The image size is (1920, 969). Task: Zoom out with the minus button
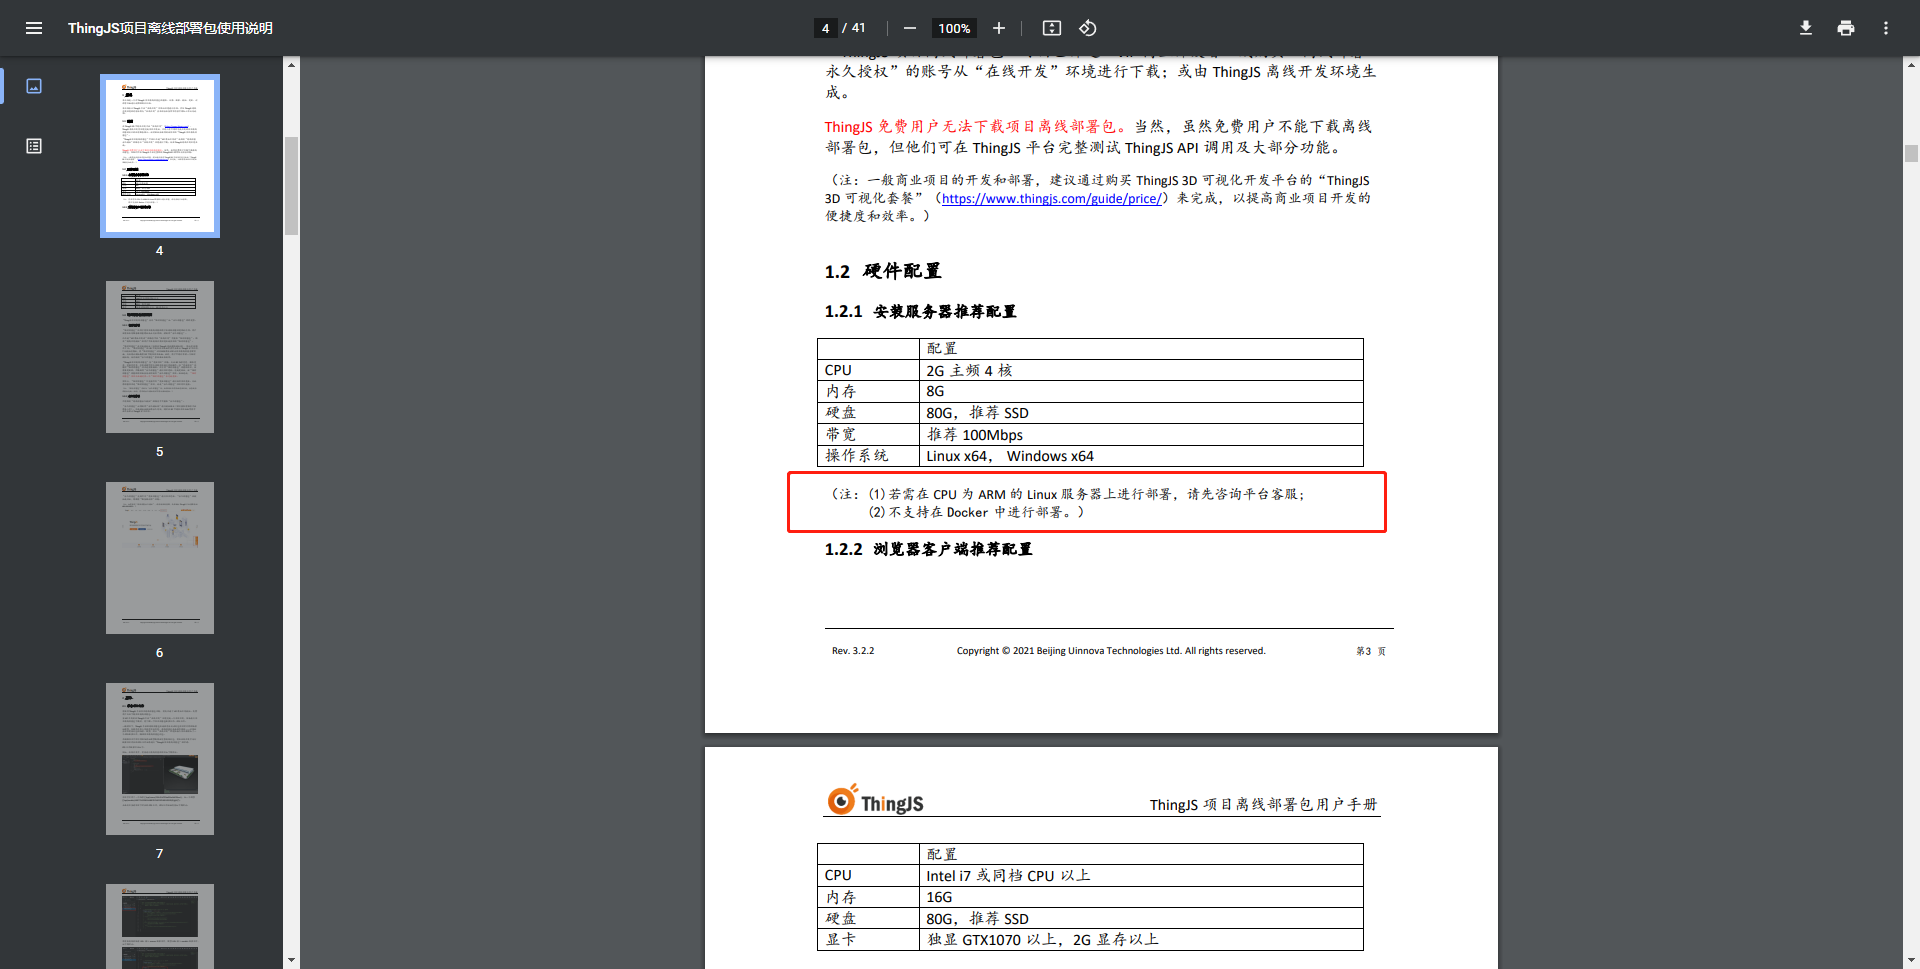point(910,28)
